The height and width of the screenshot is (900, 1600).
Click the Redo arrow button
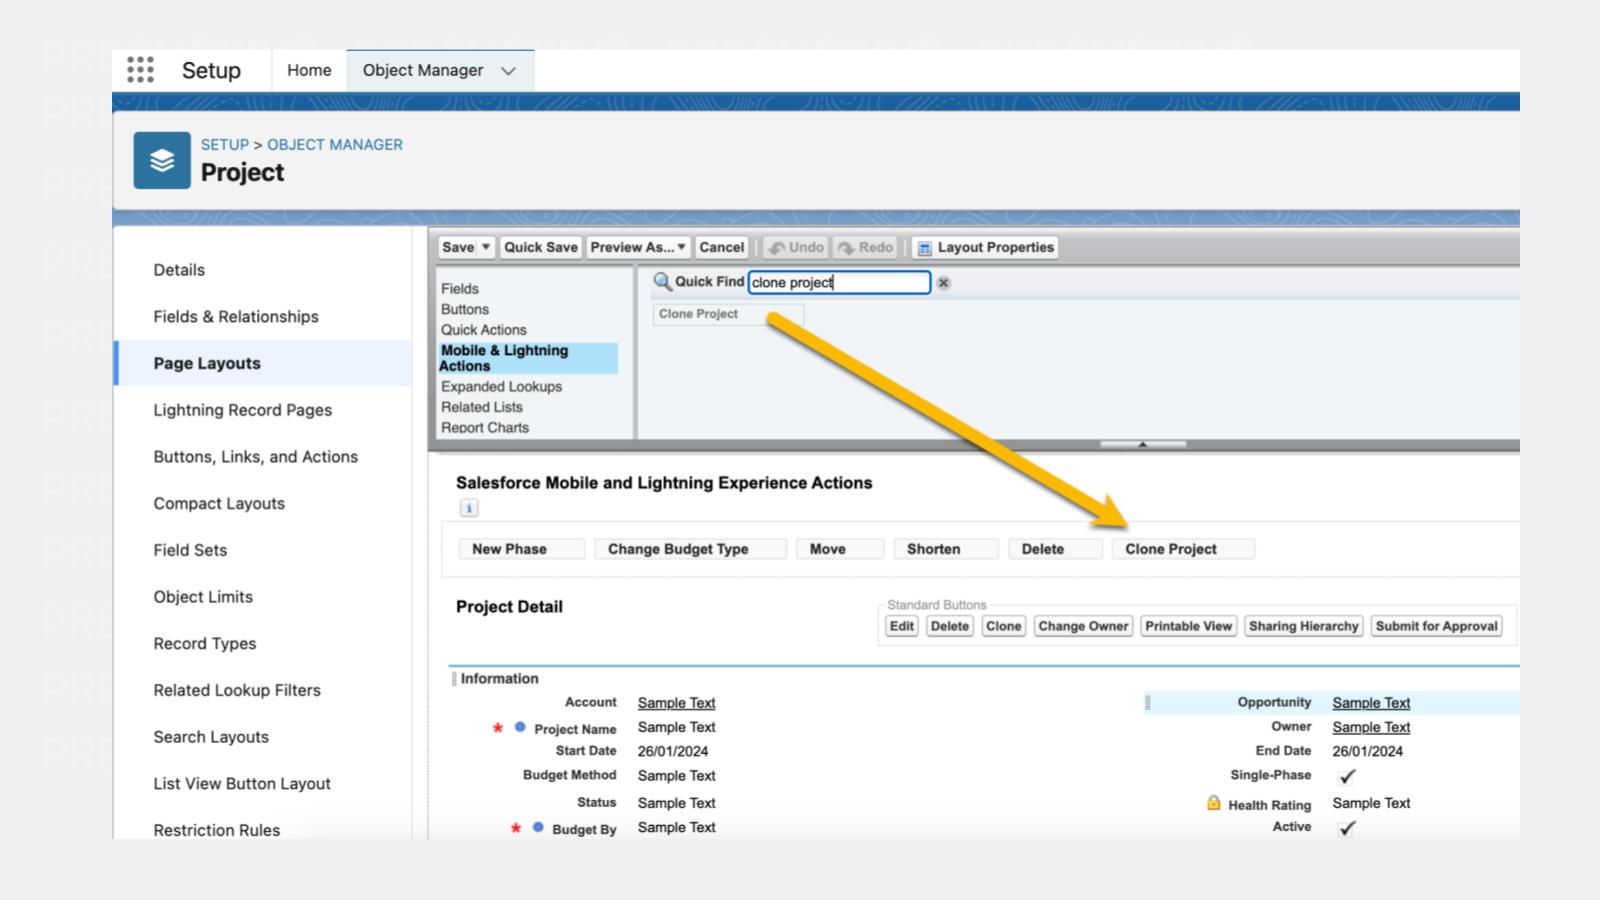click(x=865, y=247)
